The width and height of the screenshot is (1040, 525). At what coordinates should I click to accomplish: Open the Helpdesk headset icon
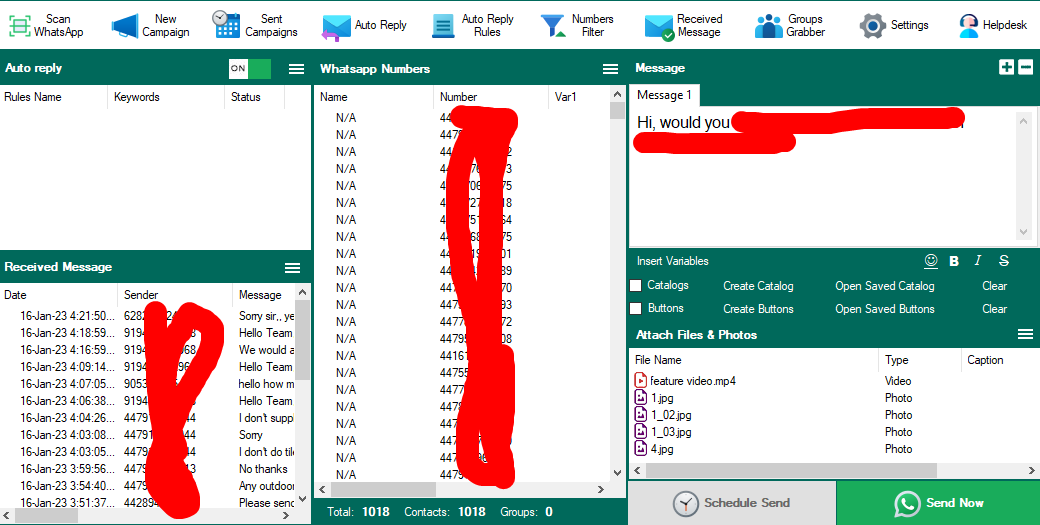(x=968, y=26)
